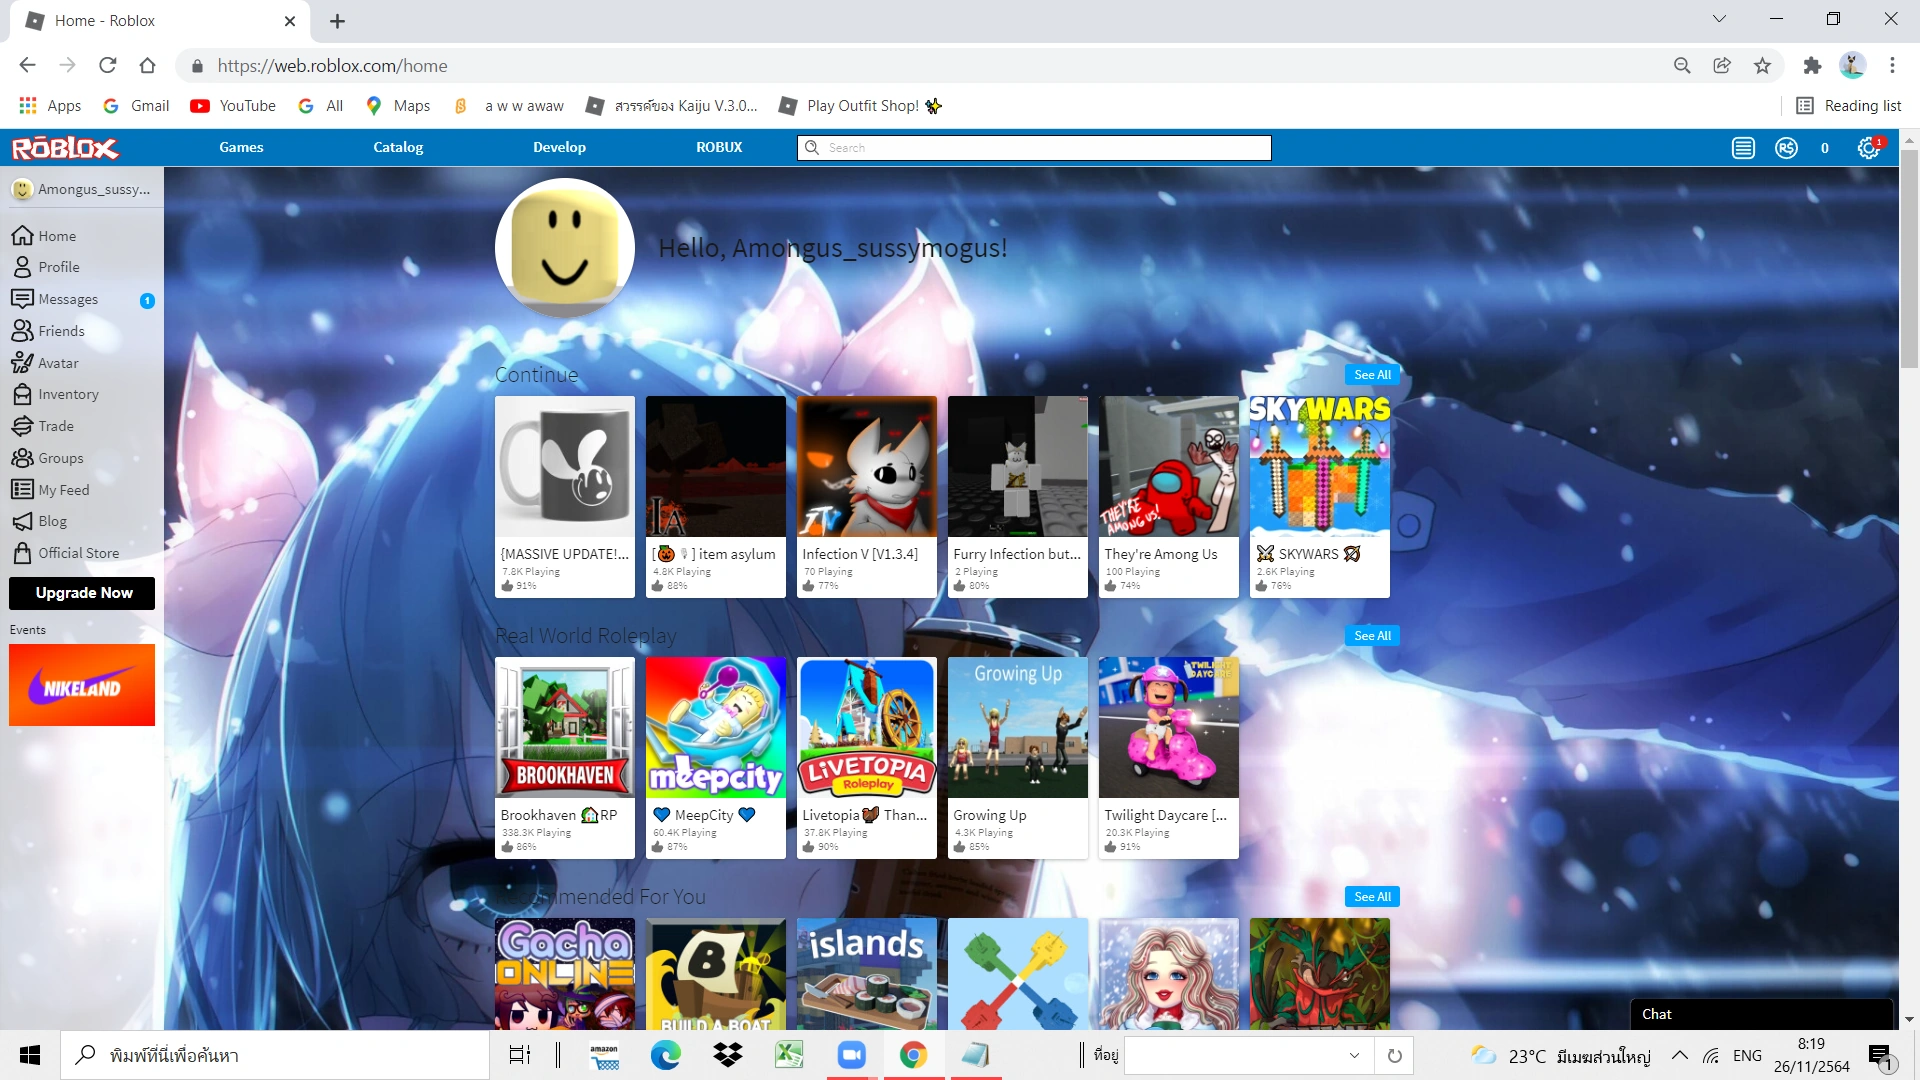Bookmark this page with star icon
1920x1080 pixels.
click(1762, 66)
